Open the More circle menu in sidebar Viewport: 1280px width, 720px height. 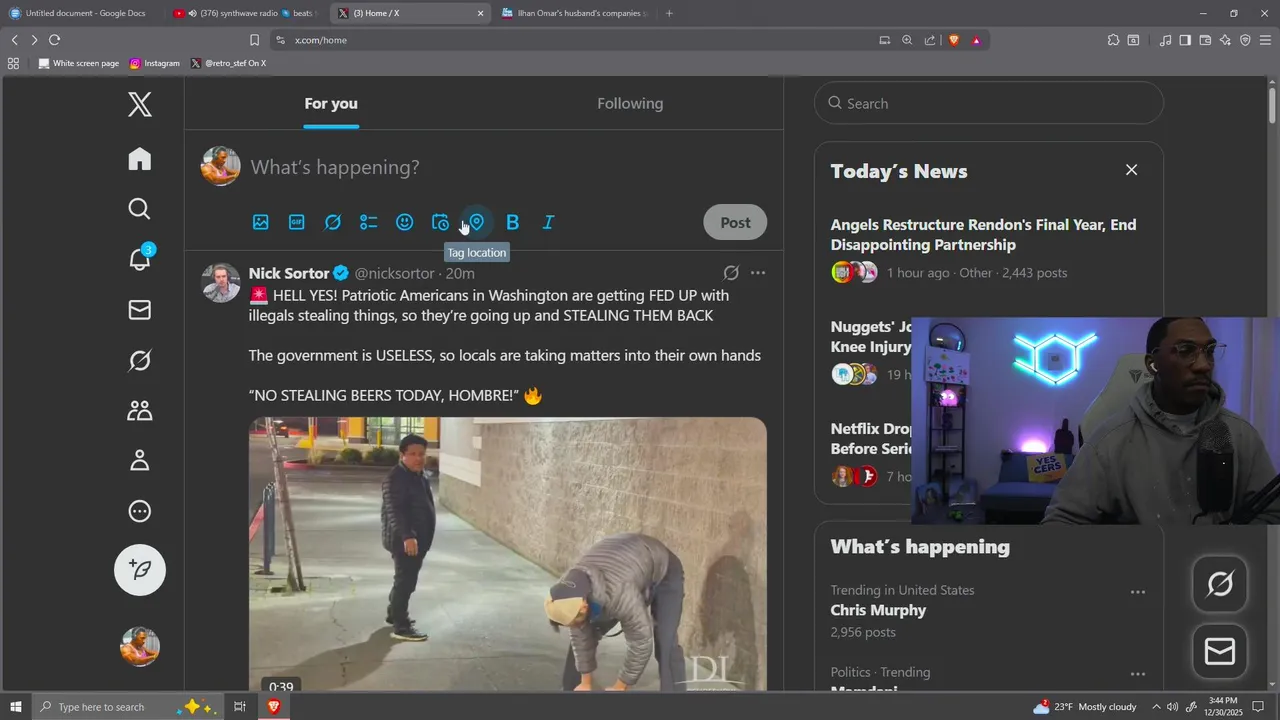pos(140,511)
